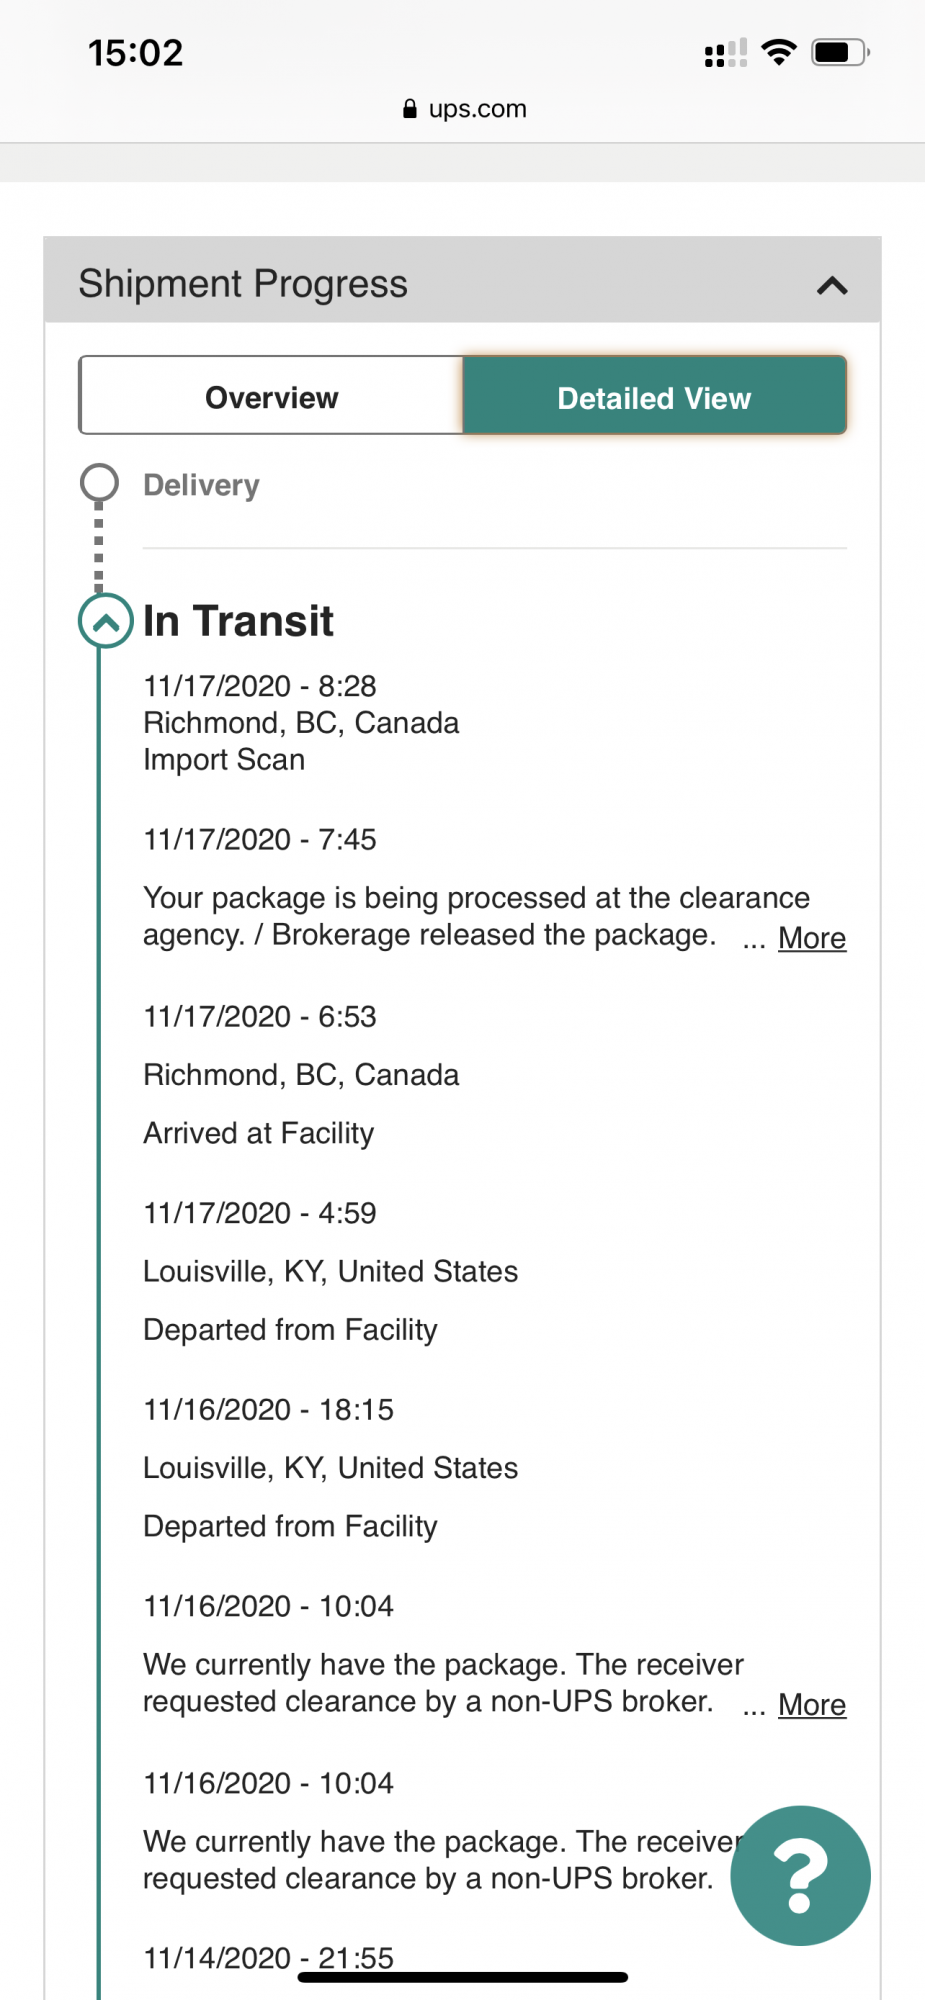
Task: Select the Arrived at Facility entry
Action: point(301,1075)
